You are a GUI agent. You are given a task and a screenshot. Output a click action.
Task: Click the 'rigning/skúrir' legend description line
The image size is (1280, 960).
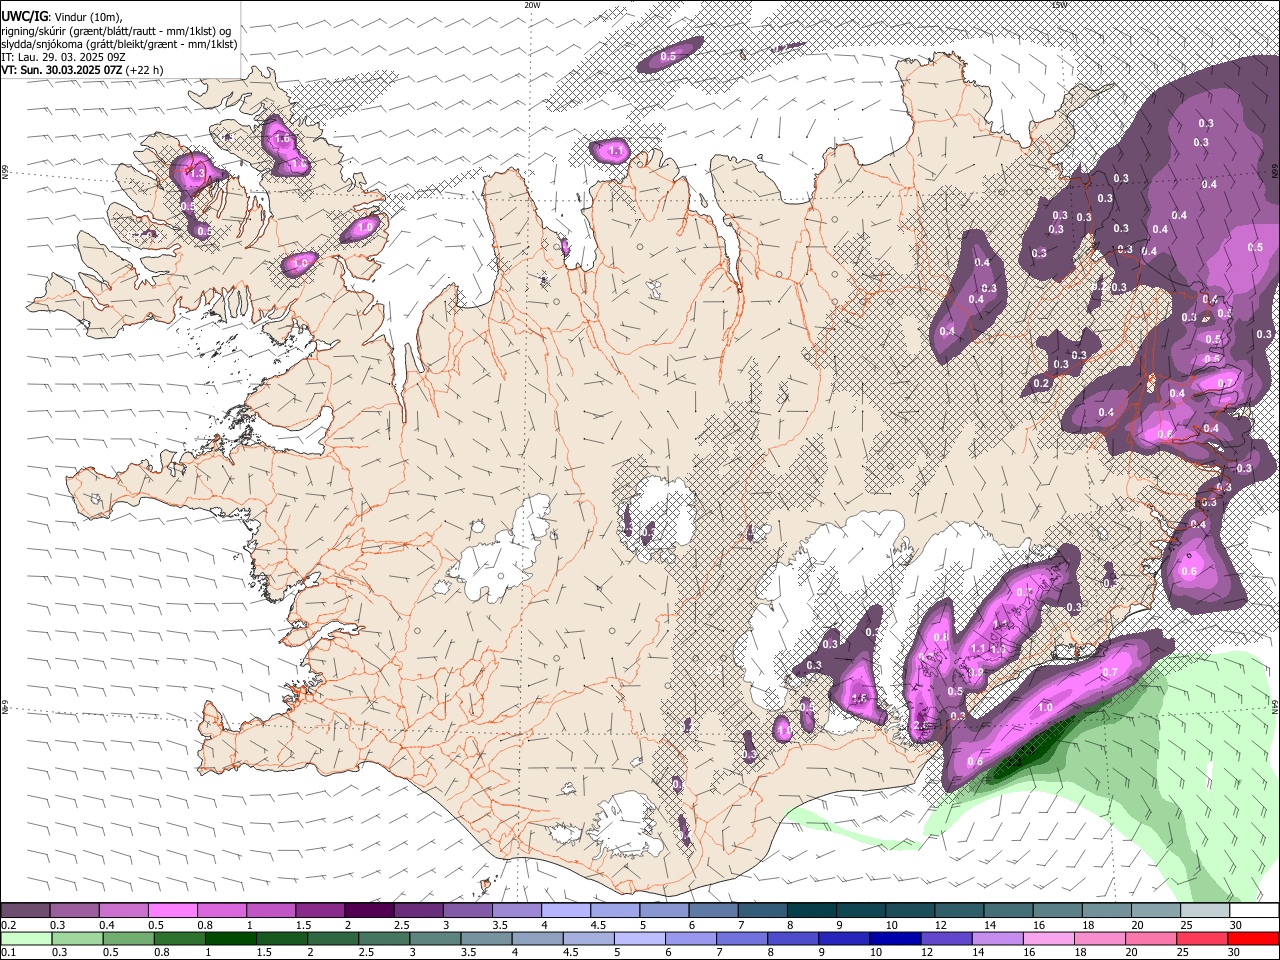click(116, 30)
